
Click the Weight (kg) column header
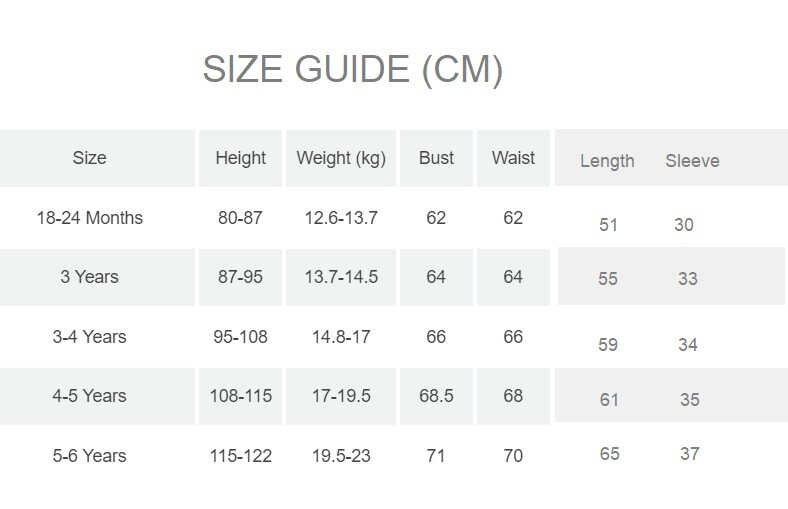pyautogui.click(x=341, y=158)
